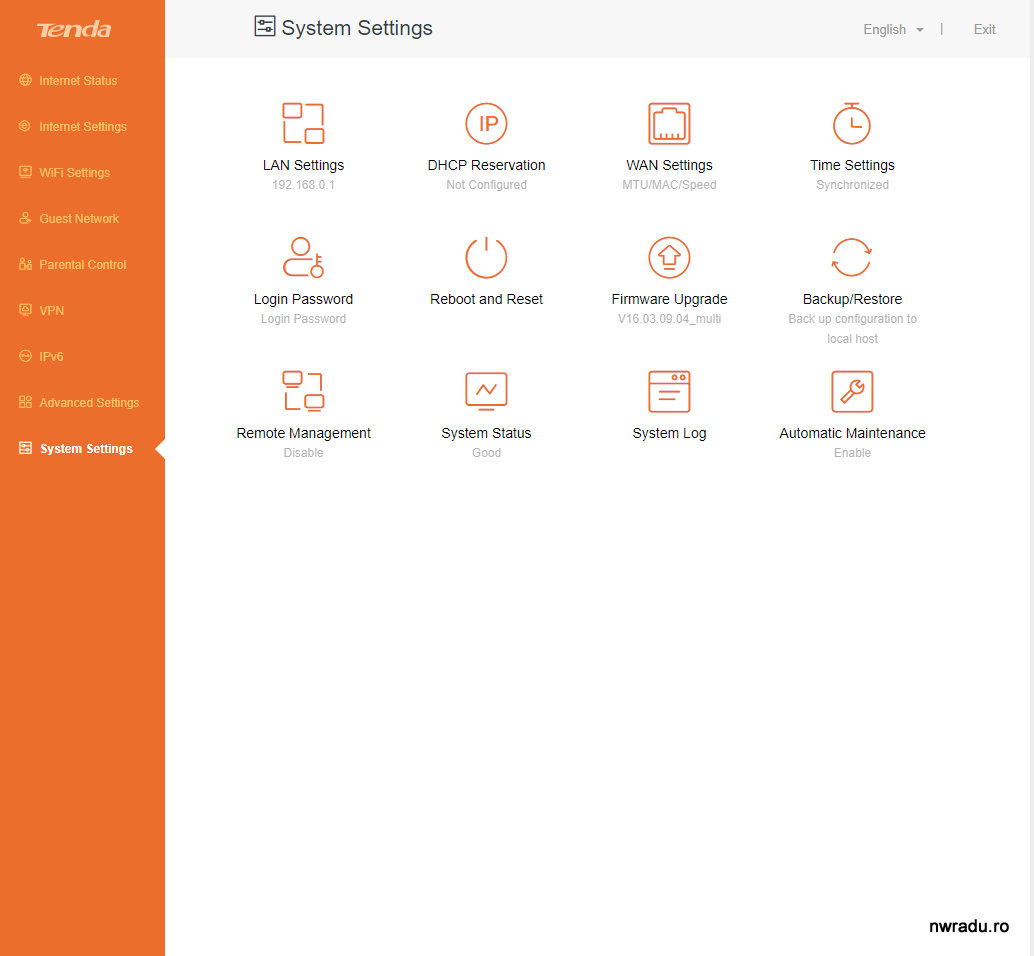Open the Login Password icon
This screenshot has height=956, width=1034.
coord(303,258)
